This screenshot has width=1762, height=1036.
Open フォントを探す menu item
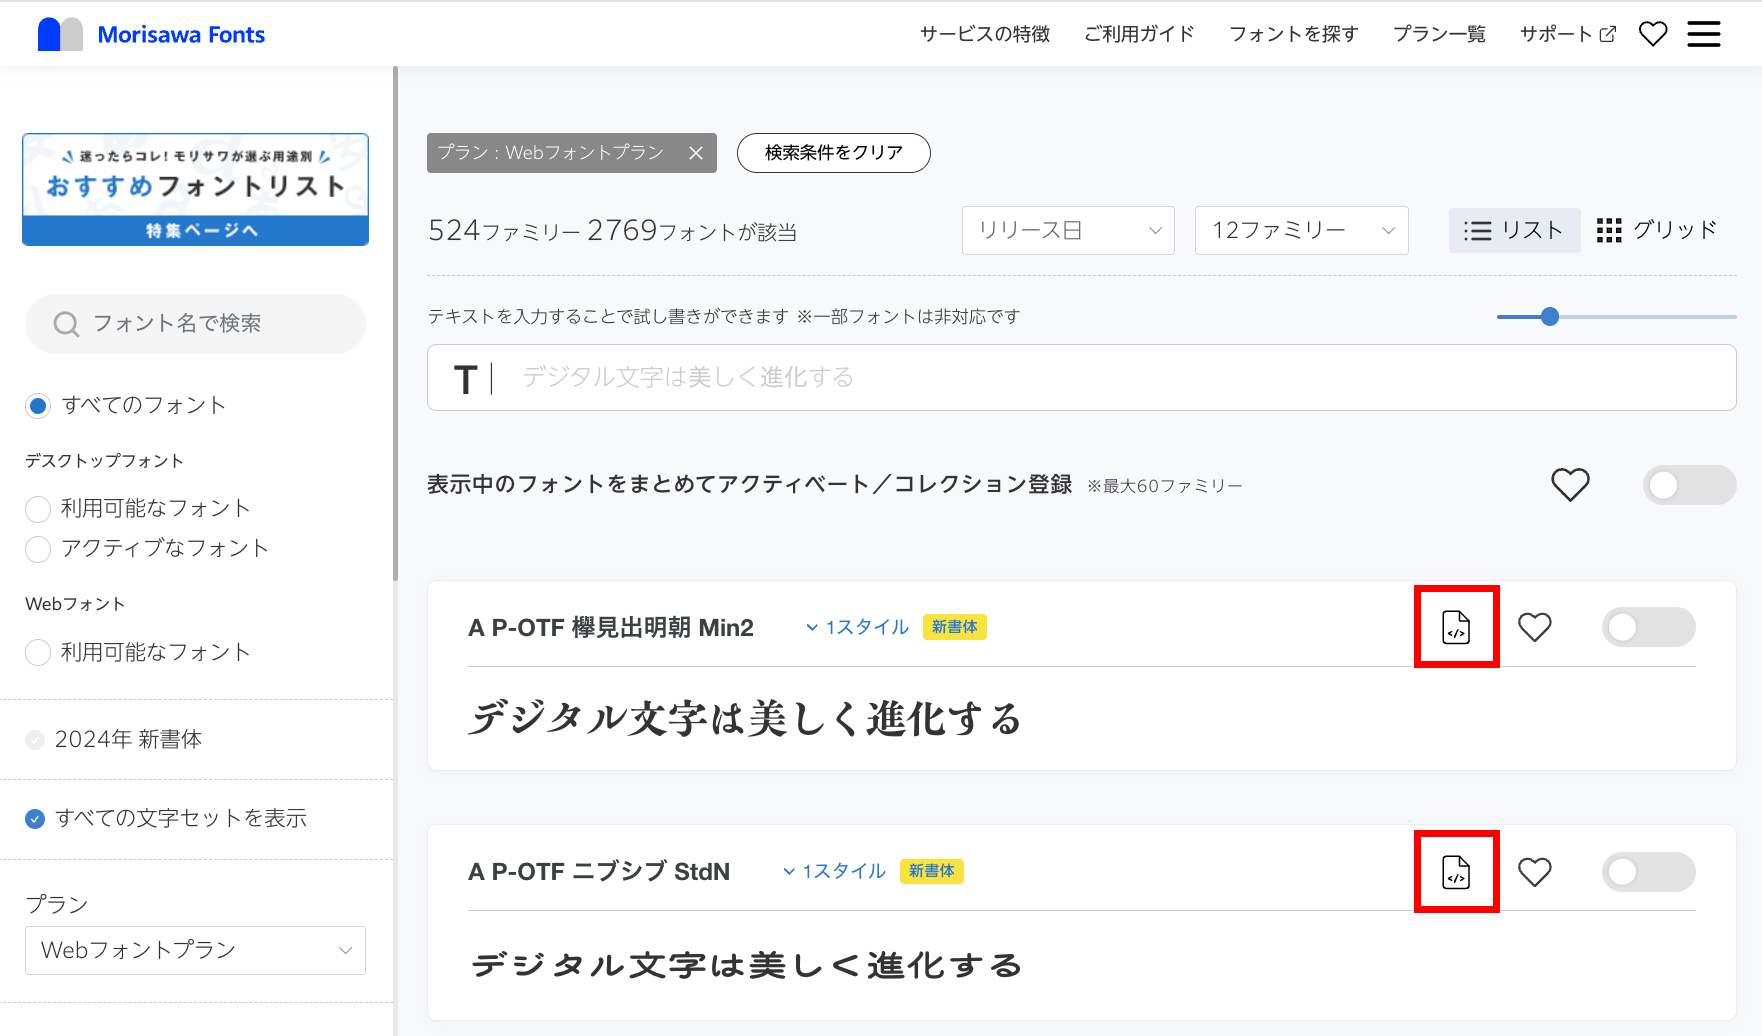(1294, 34)
